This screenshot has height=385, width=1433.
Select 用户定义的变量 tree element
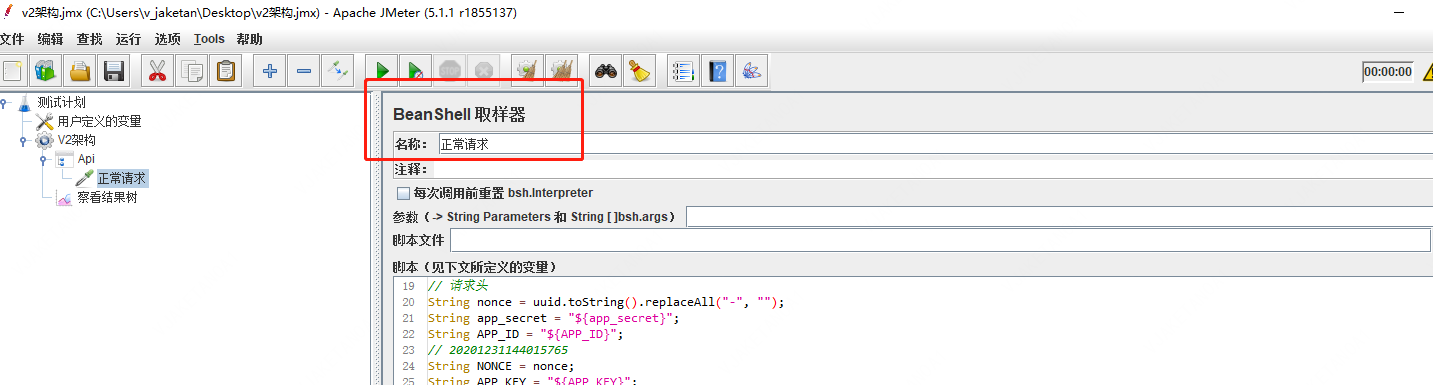click(99, 121)
